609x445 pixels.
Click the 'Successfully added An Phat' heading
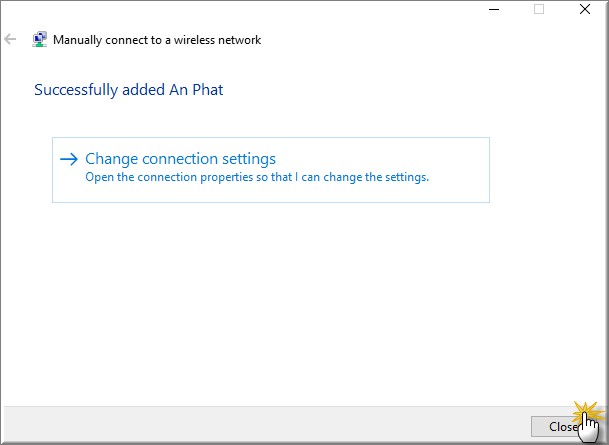[x=129, y=90]
